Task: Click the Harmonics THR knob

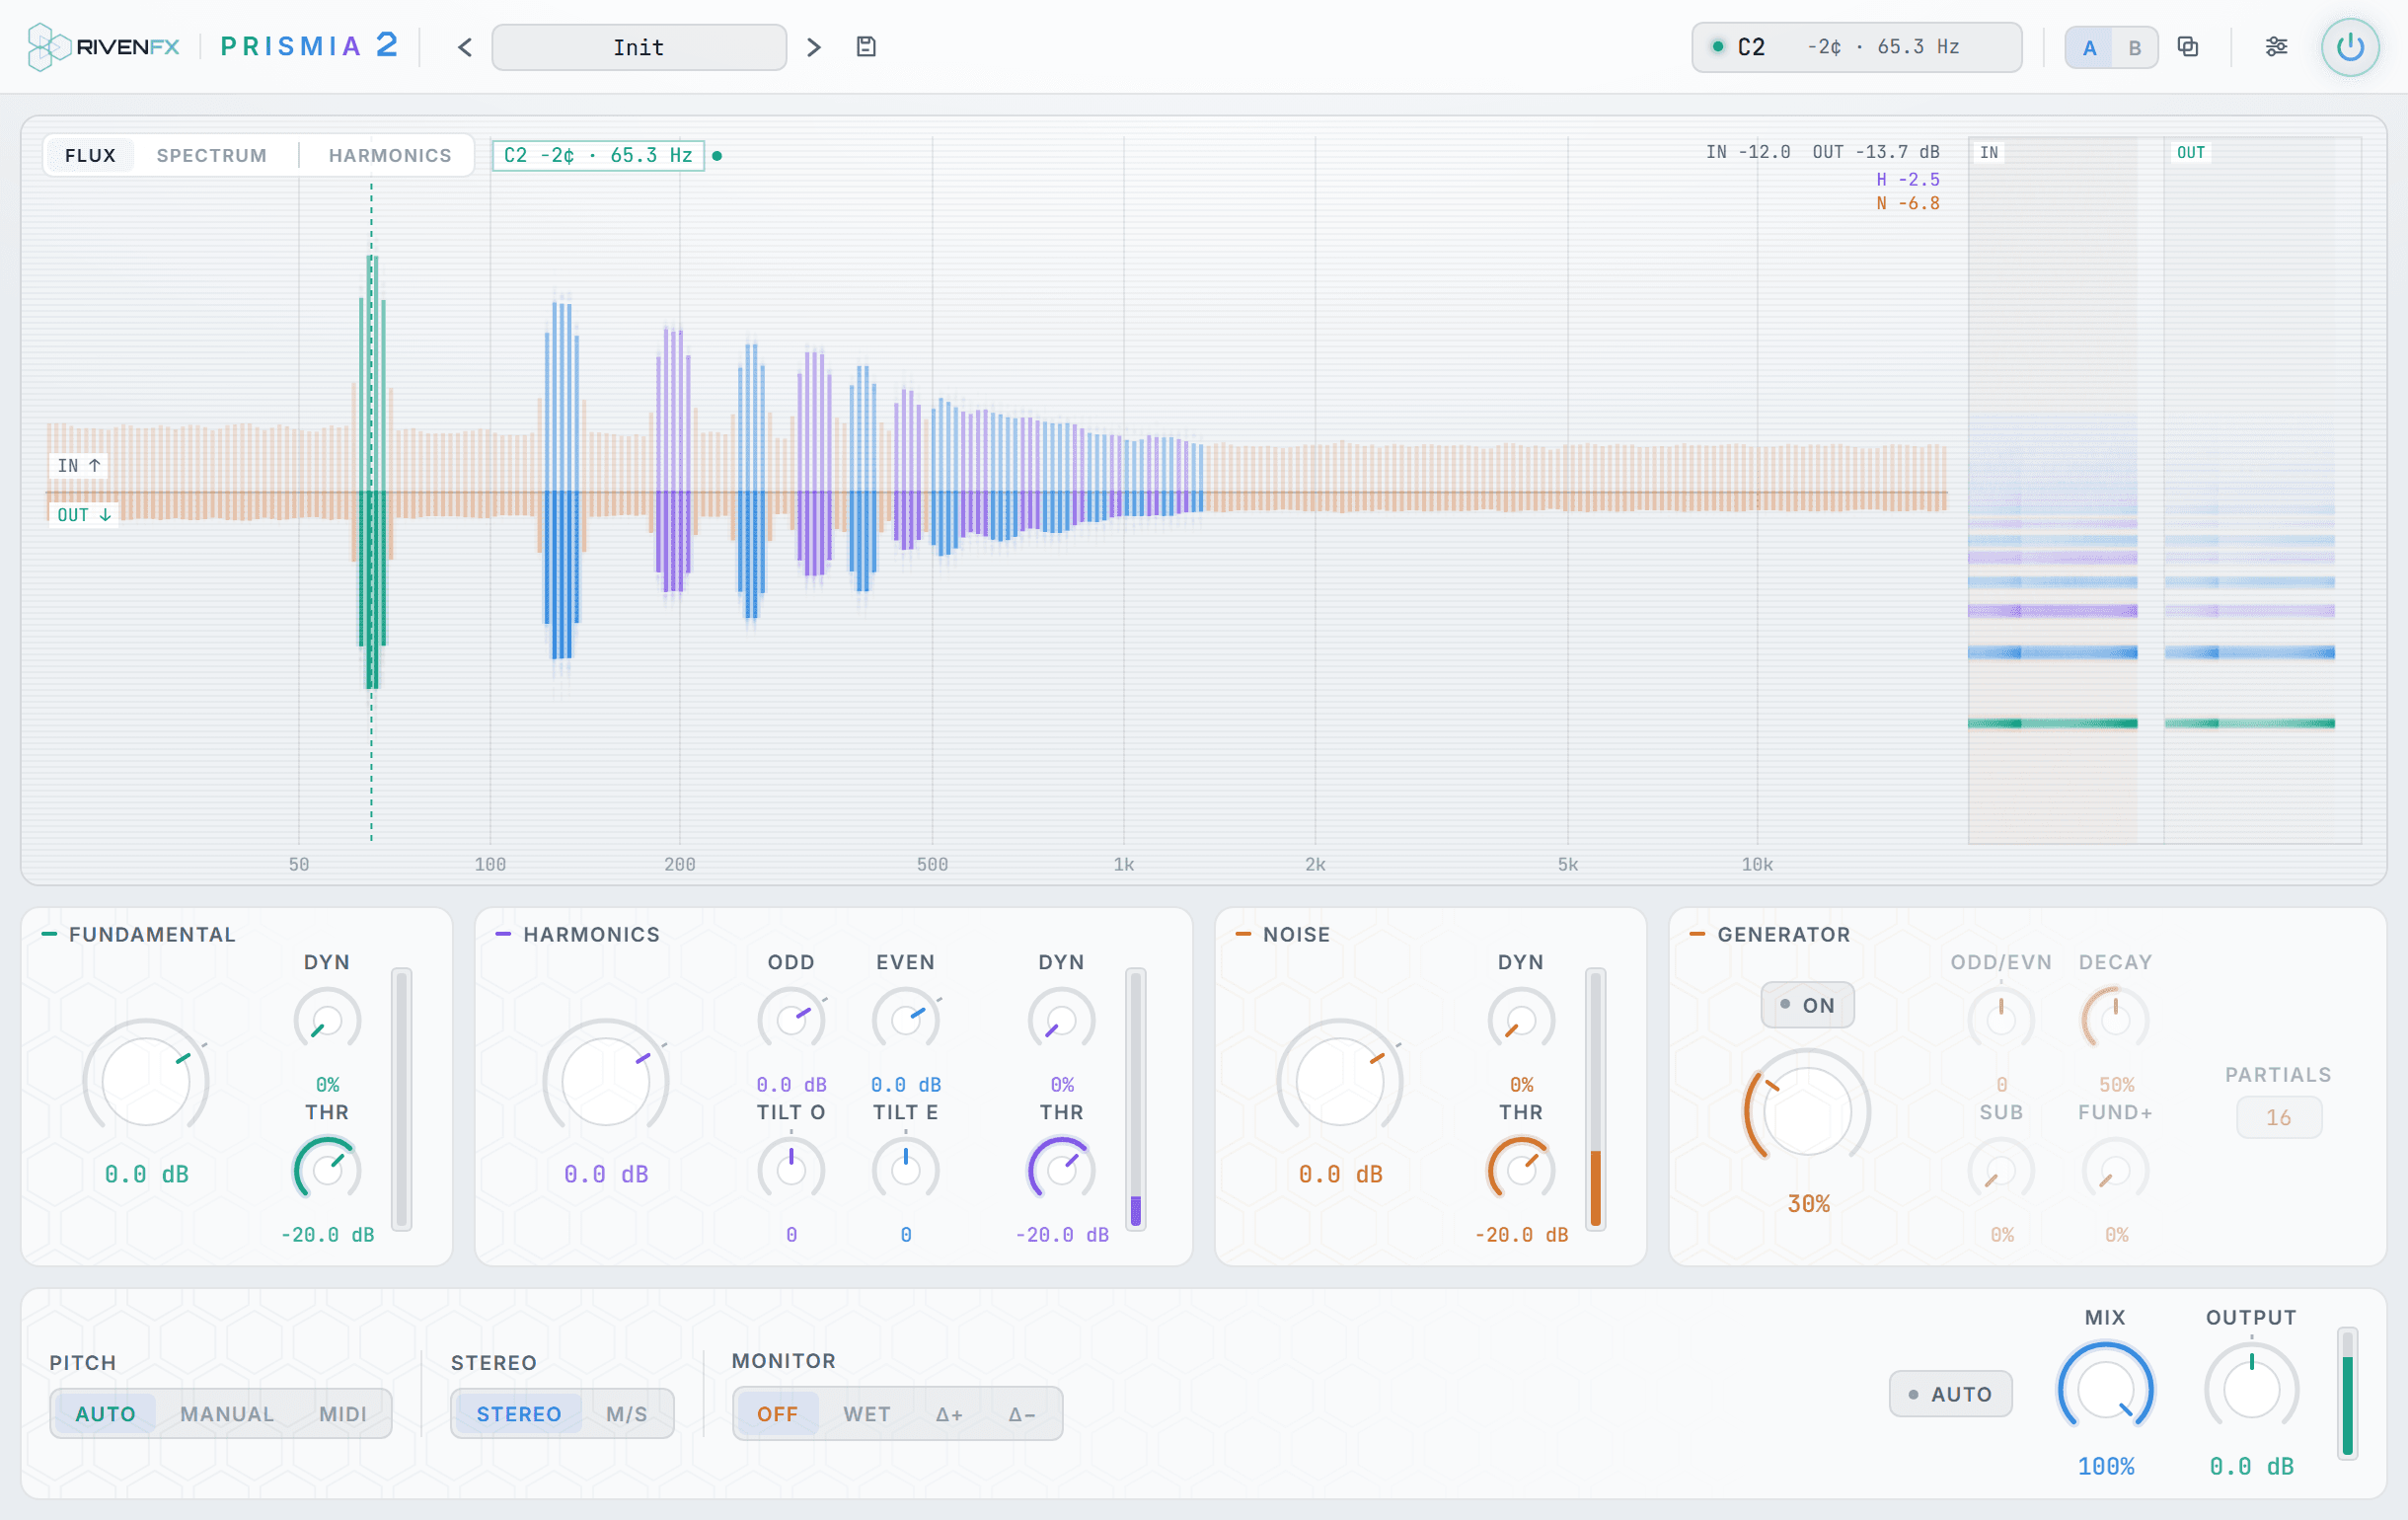Action: (x=1062, y=1169)
